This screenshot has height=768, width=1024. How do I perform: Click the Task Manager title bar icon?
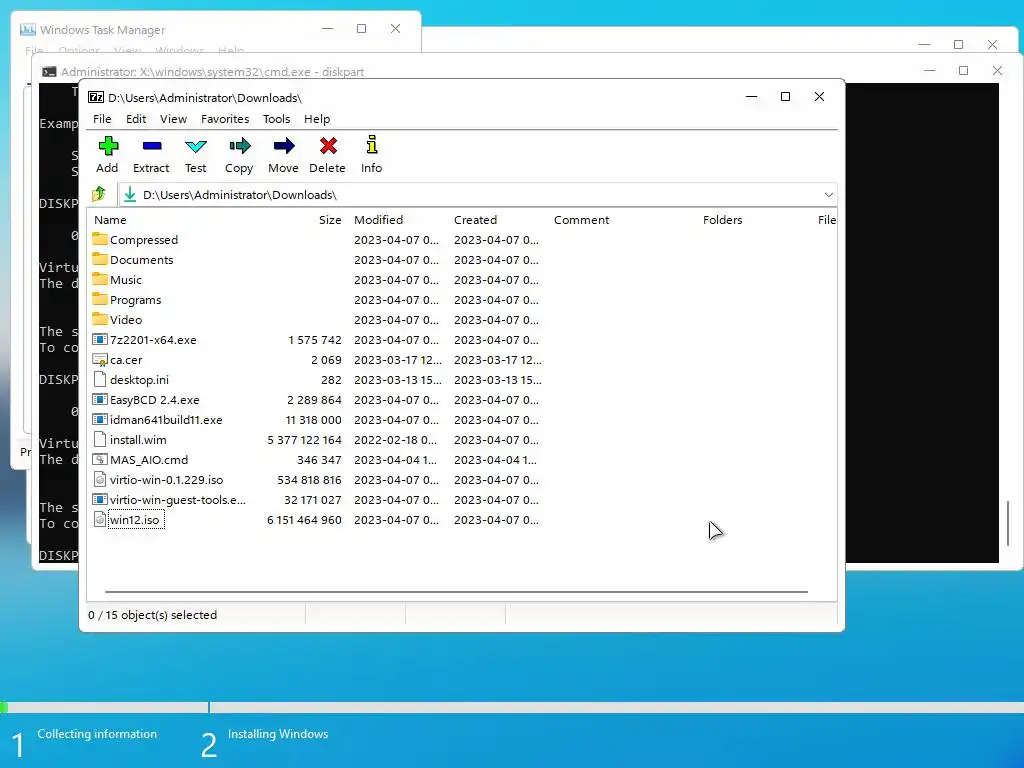tap(27, 29)
